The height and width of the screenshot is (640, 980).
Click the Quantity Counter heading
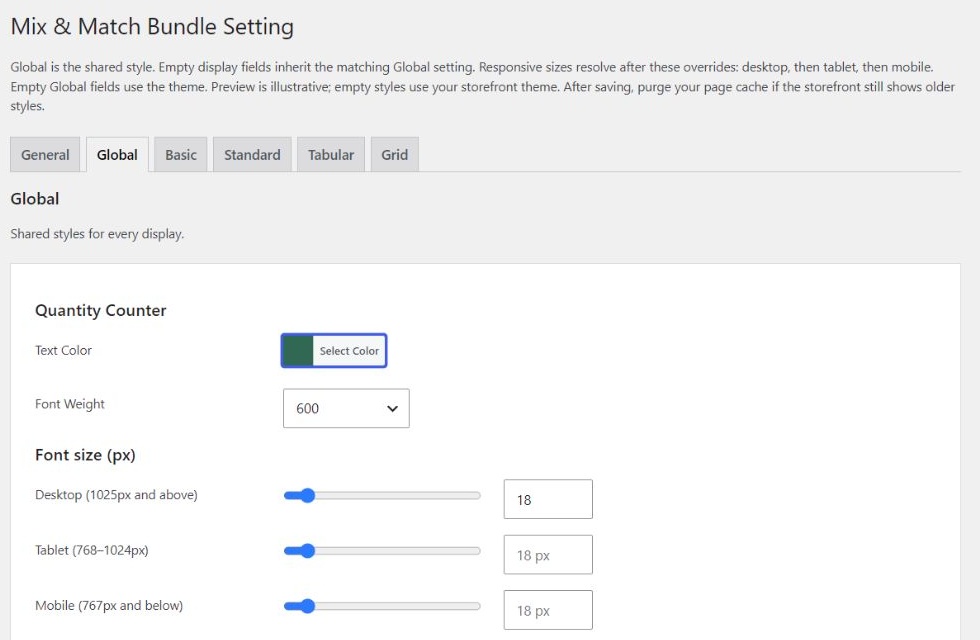(101, 311)
